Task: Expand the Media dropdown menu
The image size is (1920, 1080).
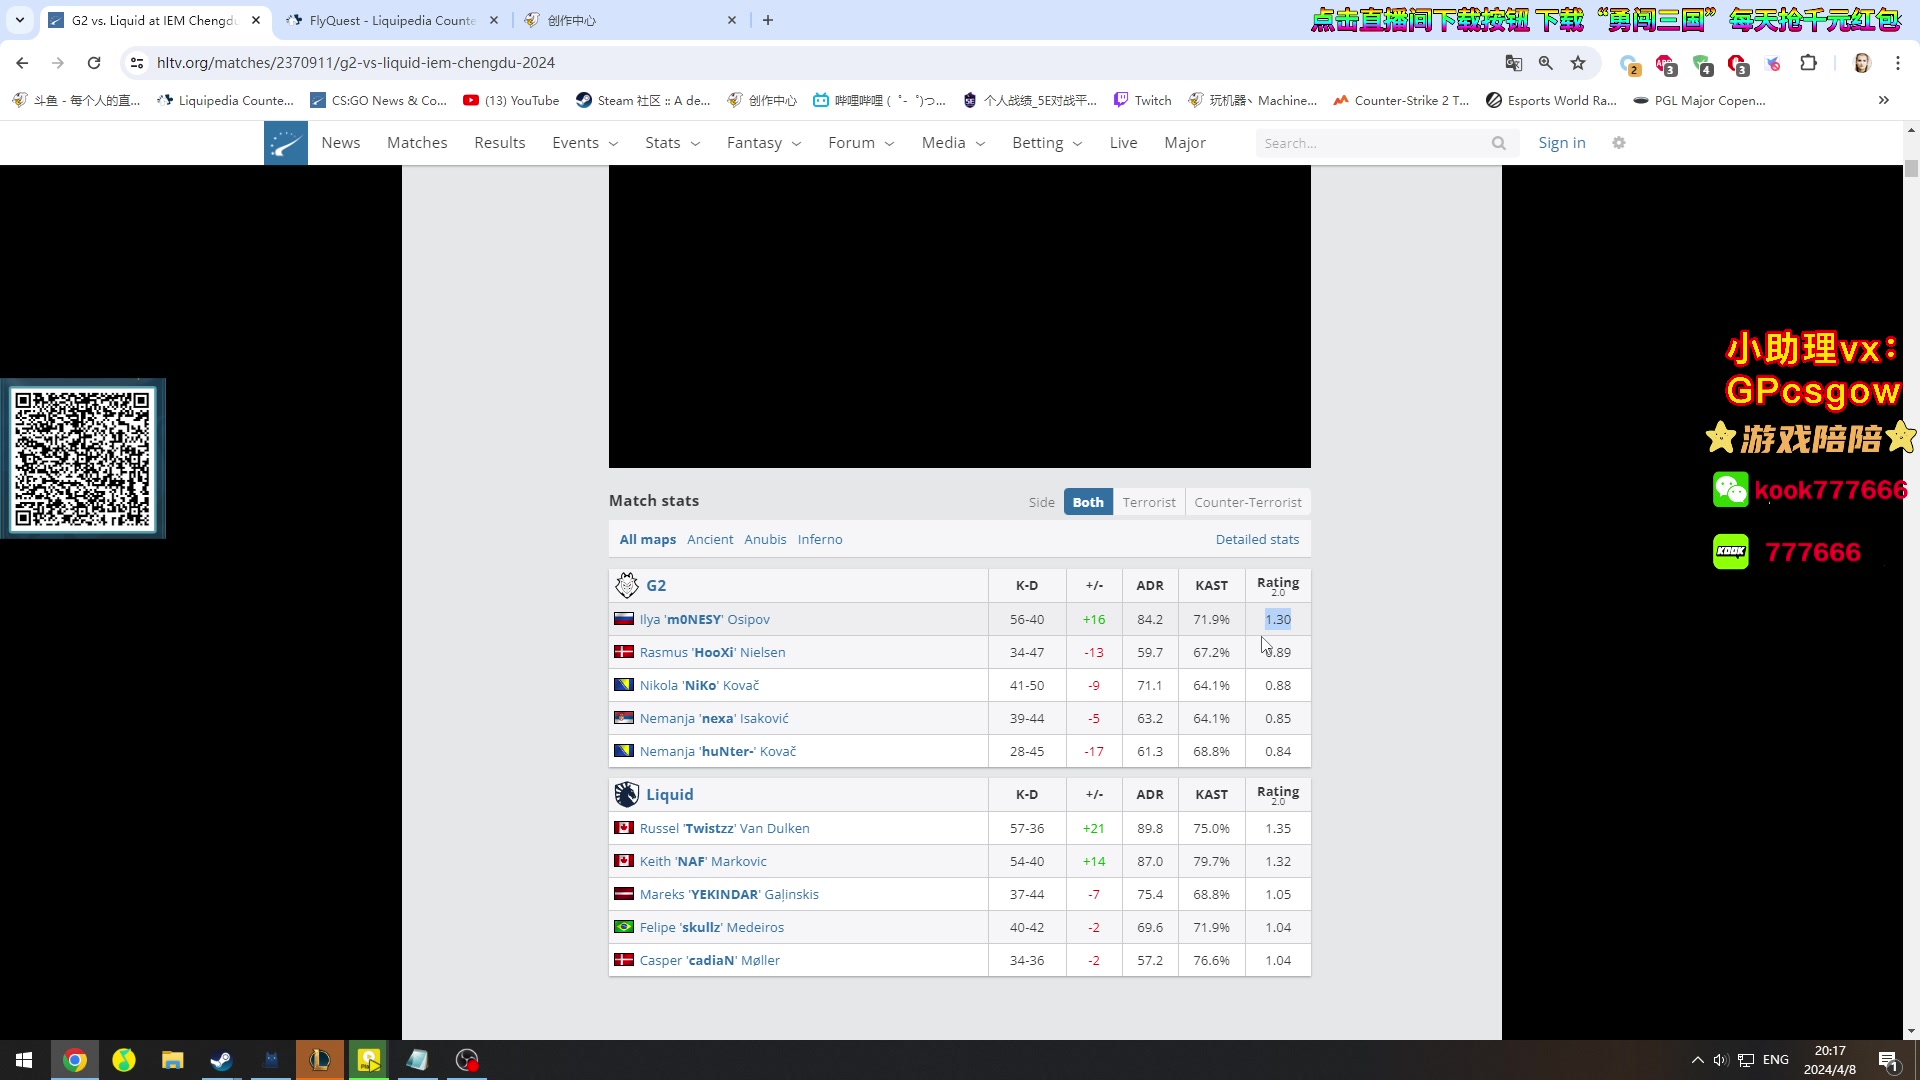Action: pyautogui.click(x=953, y=143)
